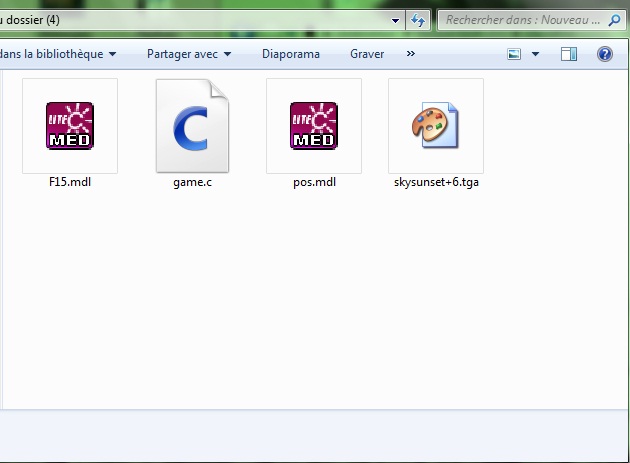Refresh the folder with the address bar button
This screenshot has height=463, width=630.
coord(418,20)
